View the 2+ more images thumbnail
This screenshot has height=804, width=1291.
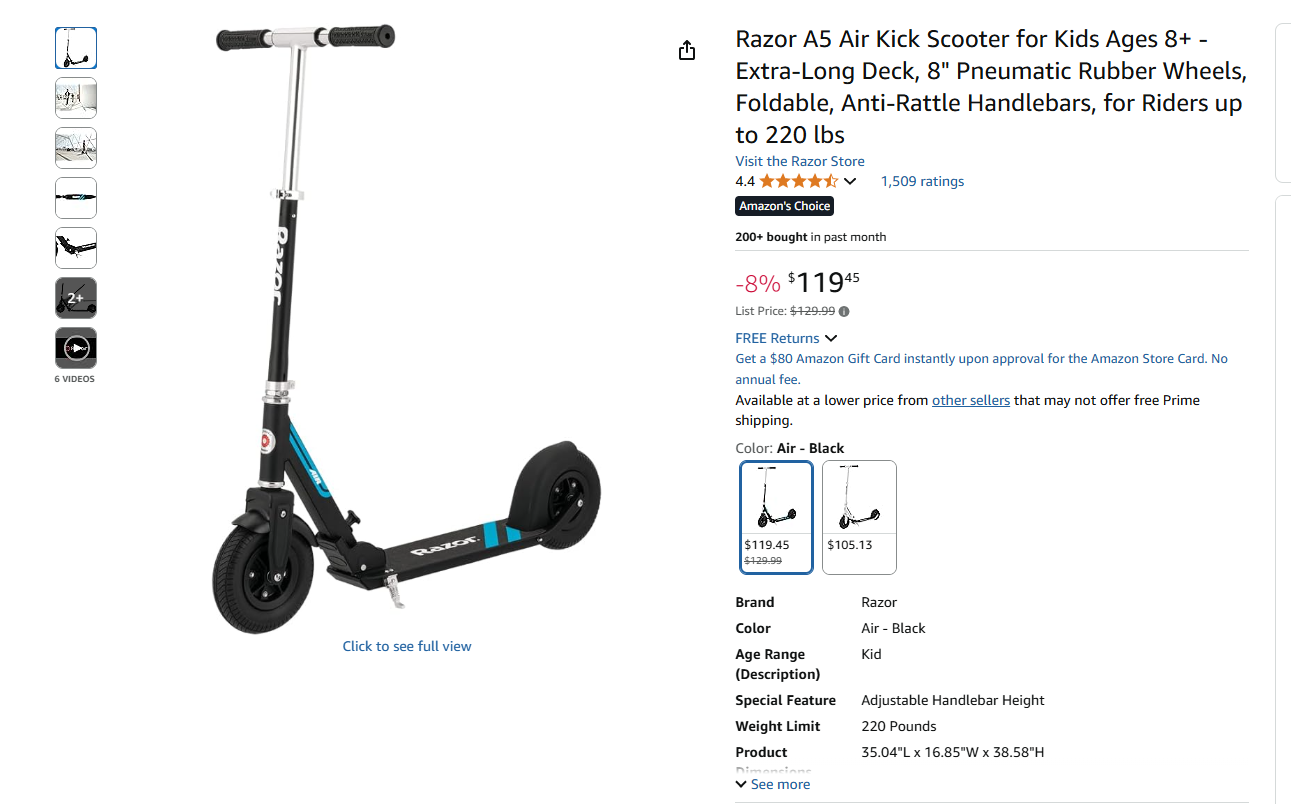tap(76, 298)
